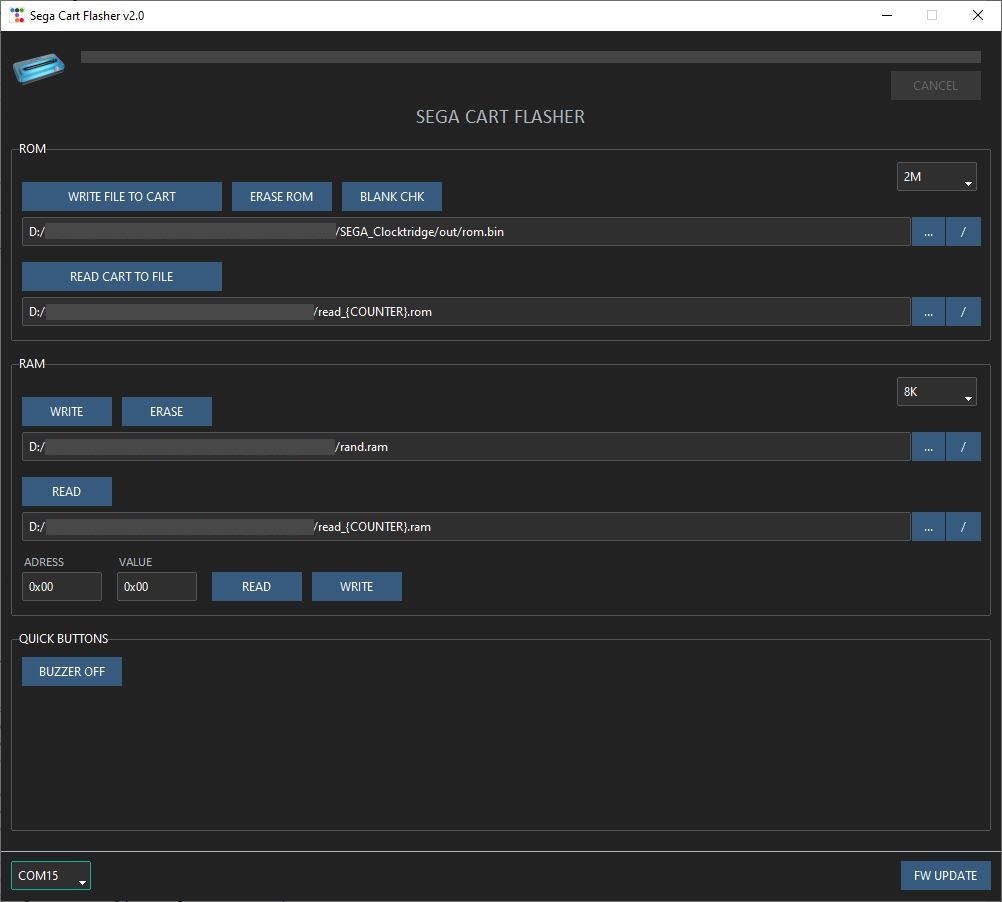The width and height of the screenshot is (1002, 902).
Task: Open FW UPDATE firmware updater
Action: (x=945, y=875)
